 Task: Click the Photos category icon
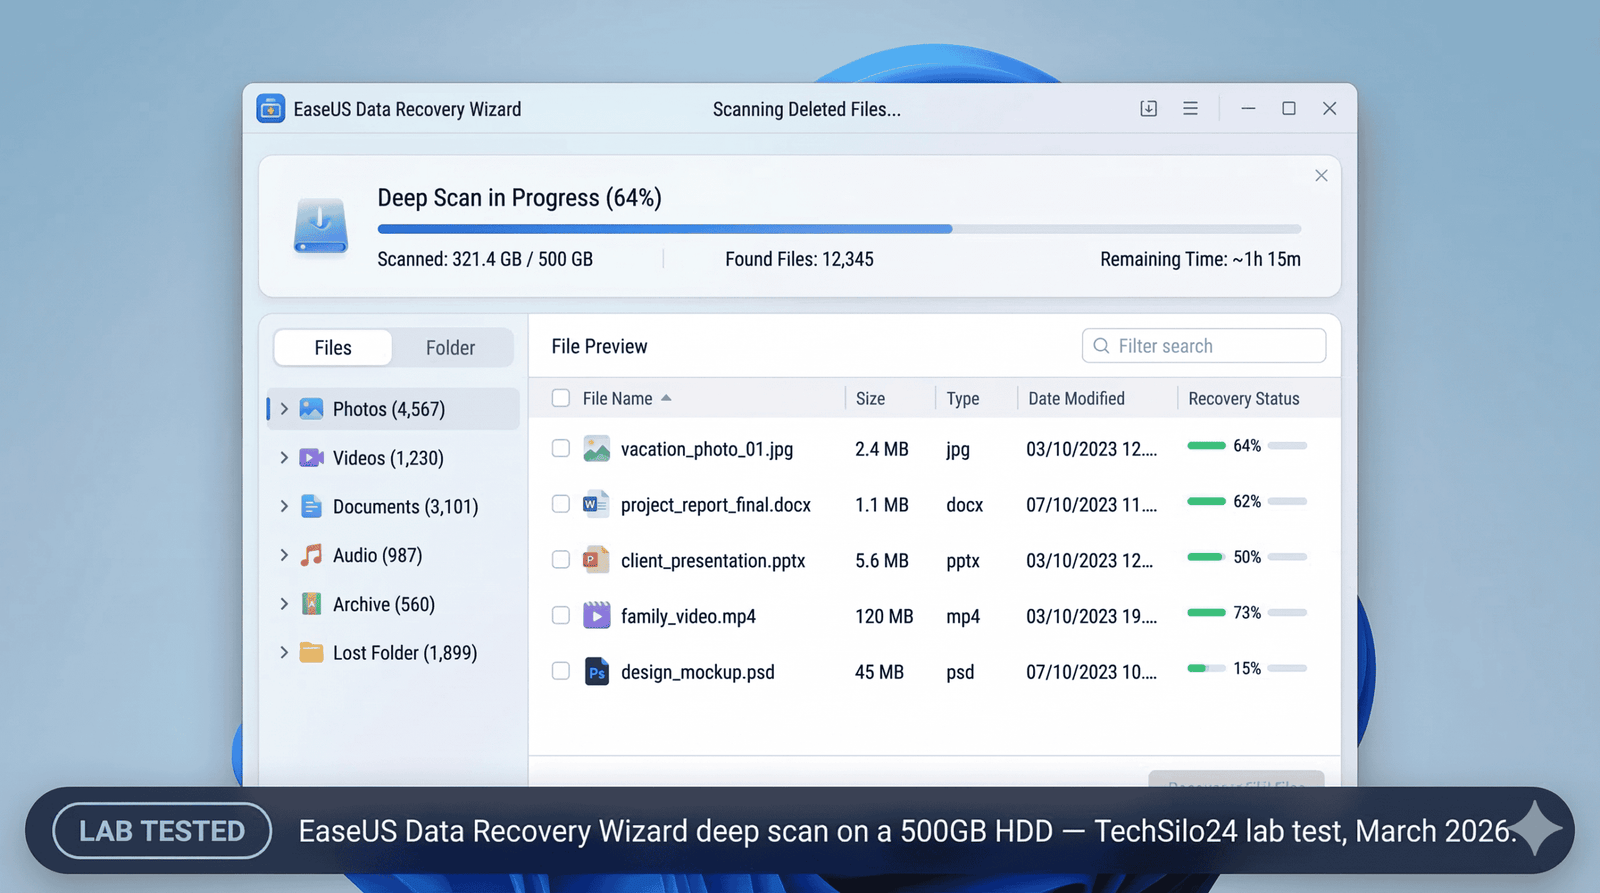coord(311,408)
